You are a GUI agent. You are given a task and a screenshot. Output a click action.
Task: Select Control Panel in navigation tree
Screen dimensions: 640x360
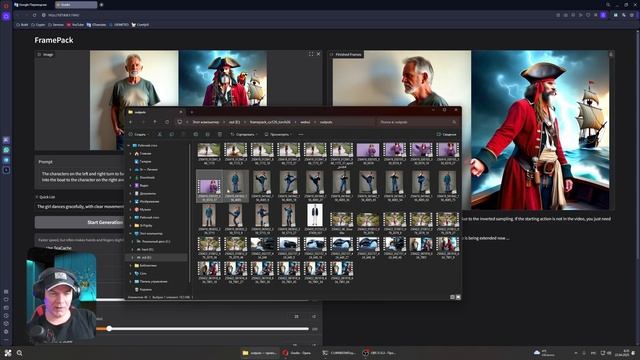(x=151, y=282)
